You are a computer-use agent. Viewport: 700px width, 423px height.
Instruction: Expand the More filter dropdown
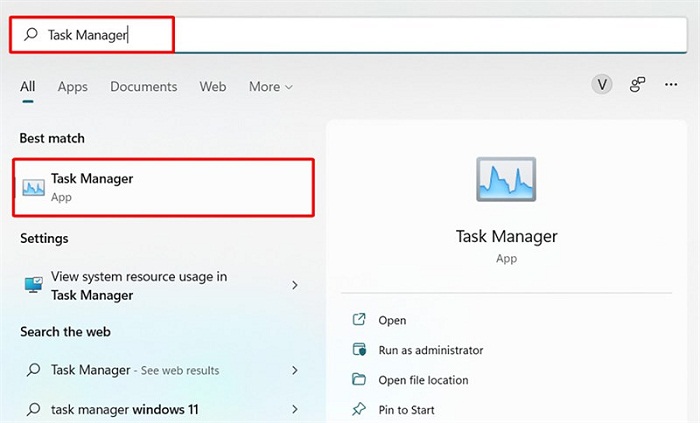point(271,87)
